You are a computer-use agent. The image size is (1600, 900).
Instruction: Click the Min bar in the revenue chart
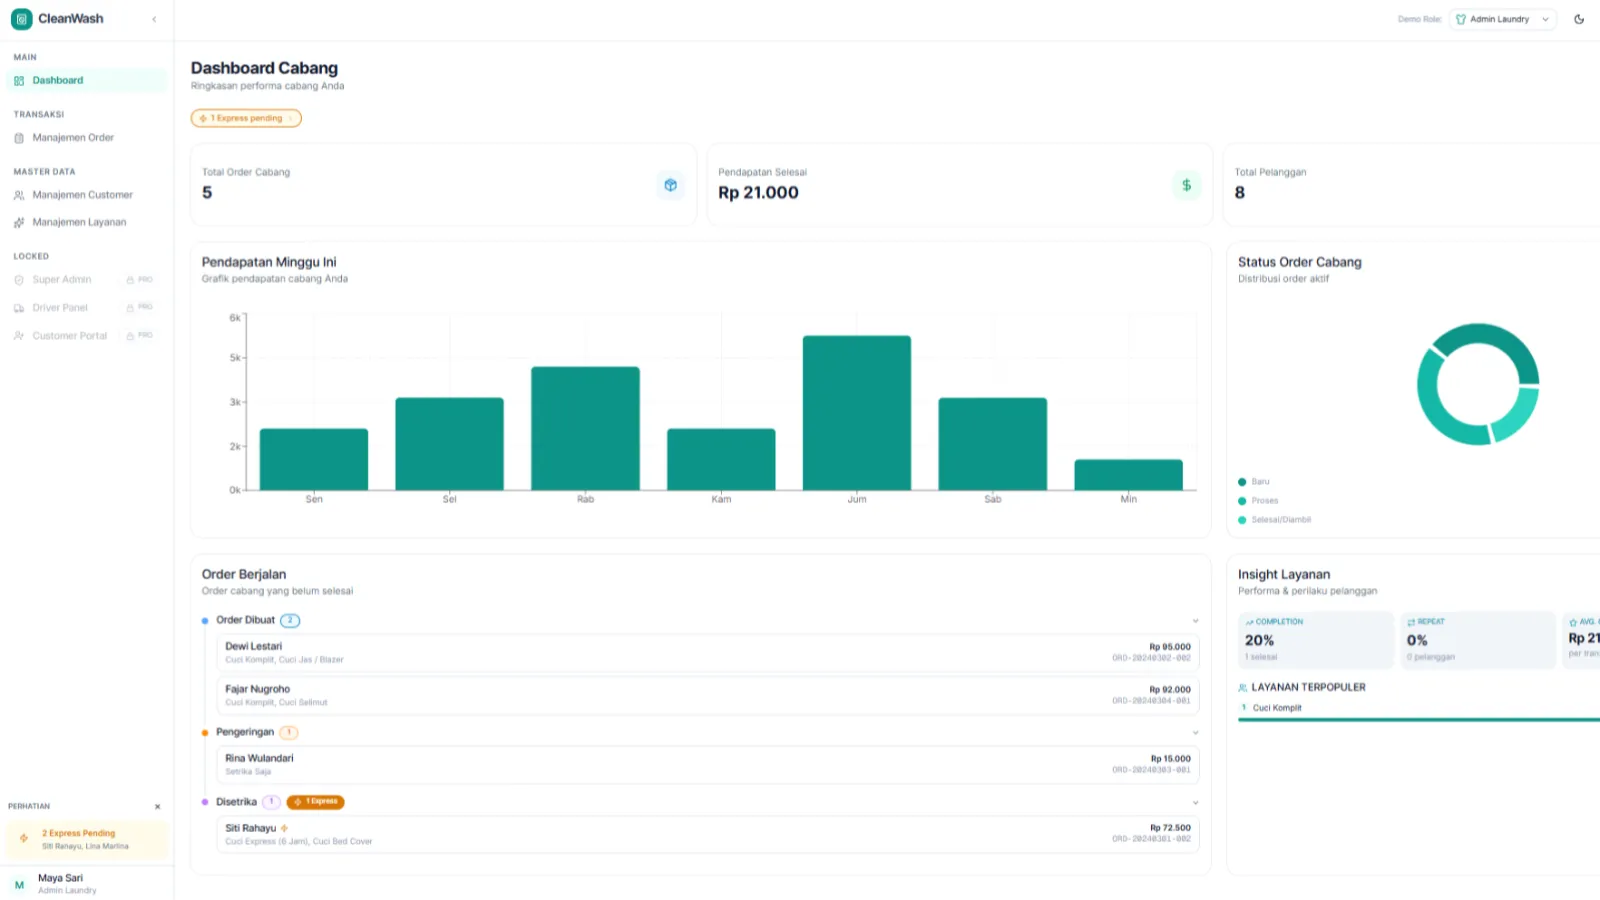[x=1128, y=475]
